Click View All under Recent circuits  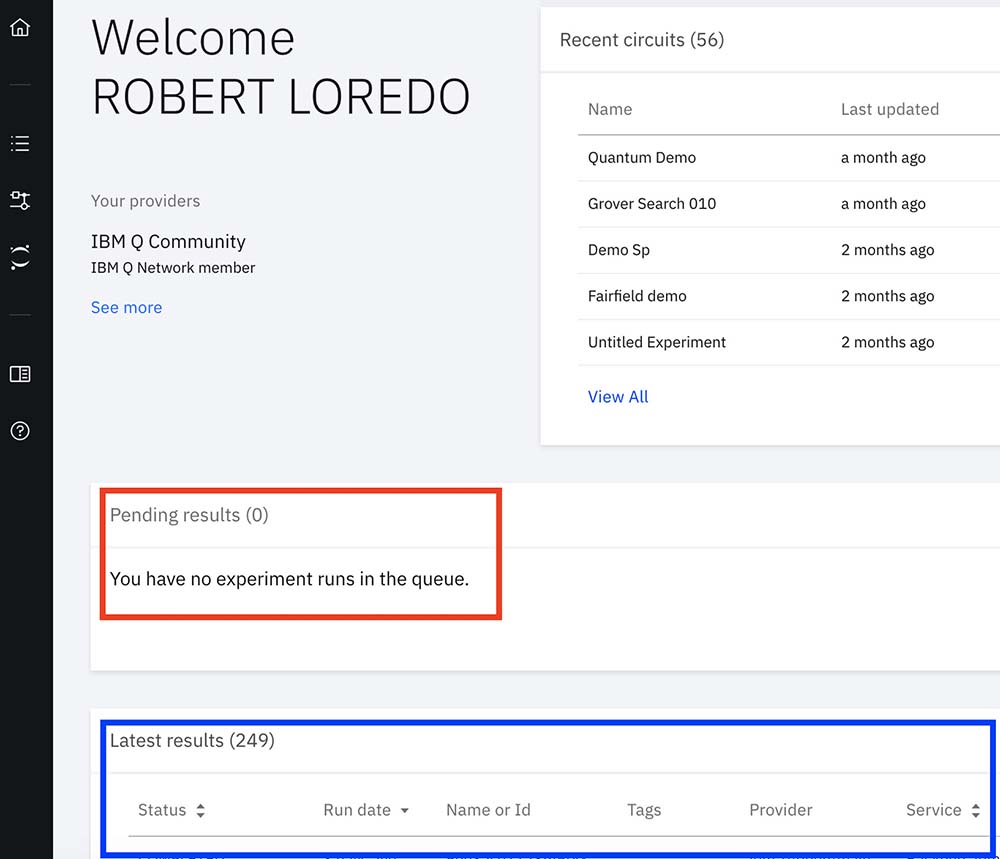(x=618, y=397)
